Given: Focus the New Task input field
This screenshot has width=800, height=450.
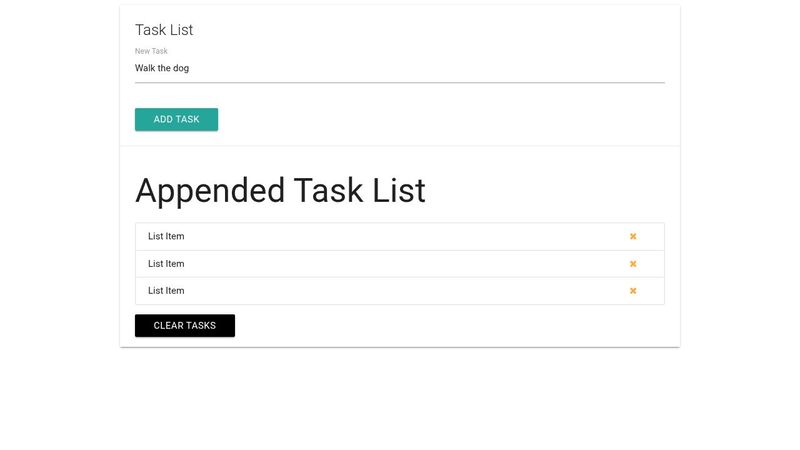Looking at the screenshot, I should pyautogui.click(x=399, y=68).
